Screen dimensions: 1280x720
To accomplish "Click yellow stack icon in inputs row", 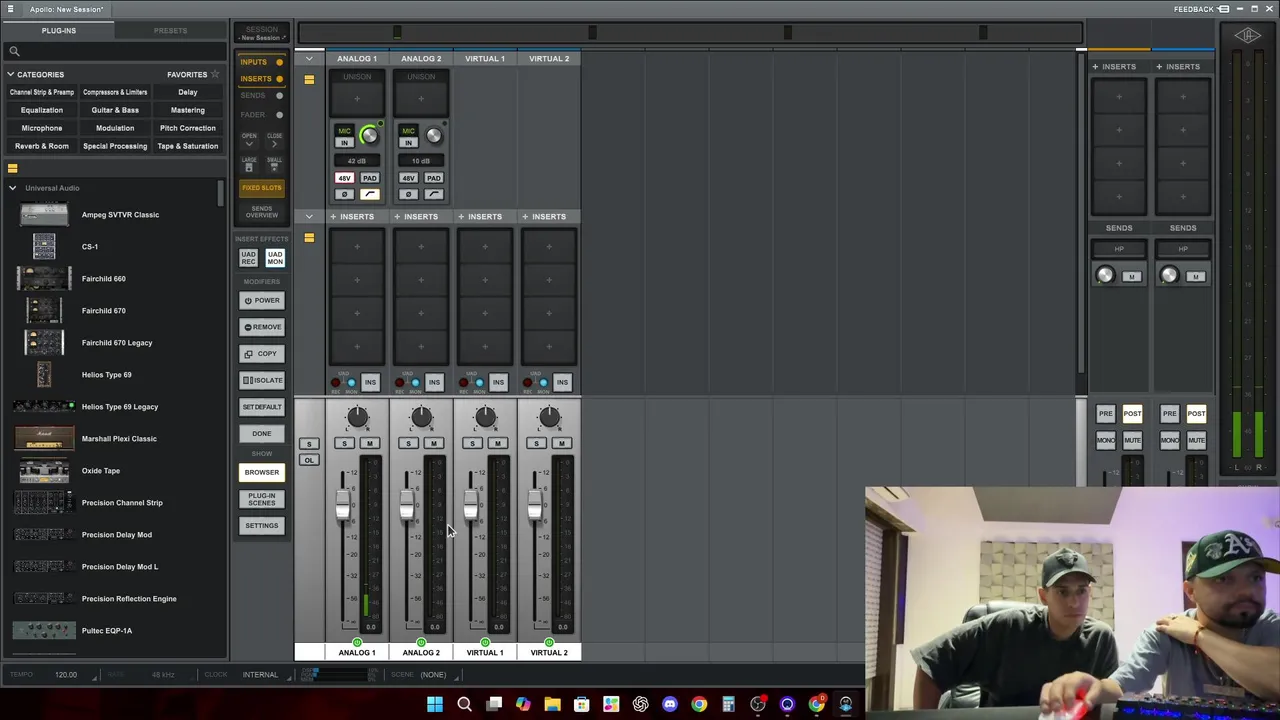I will pyautogui.click(x=309, y=79).
